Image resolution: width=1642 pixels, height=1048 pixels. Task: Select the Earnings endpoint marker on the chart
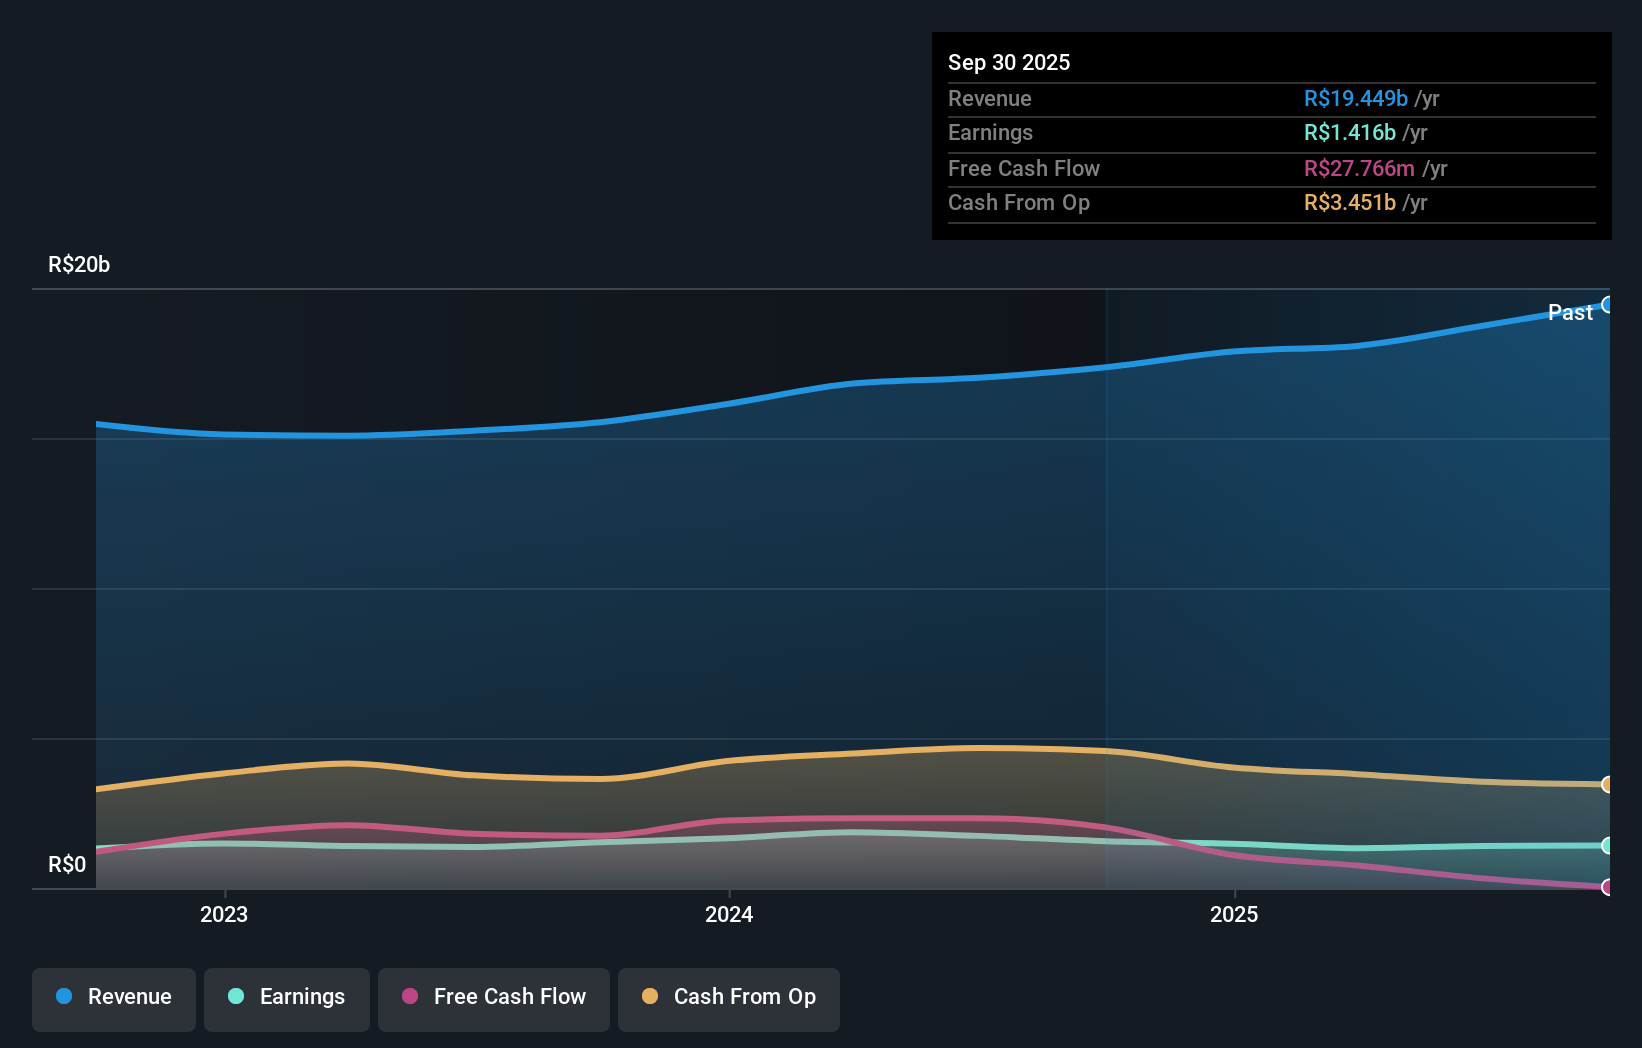[x=1609, y=846]
